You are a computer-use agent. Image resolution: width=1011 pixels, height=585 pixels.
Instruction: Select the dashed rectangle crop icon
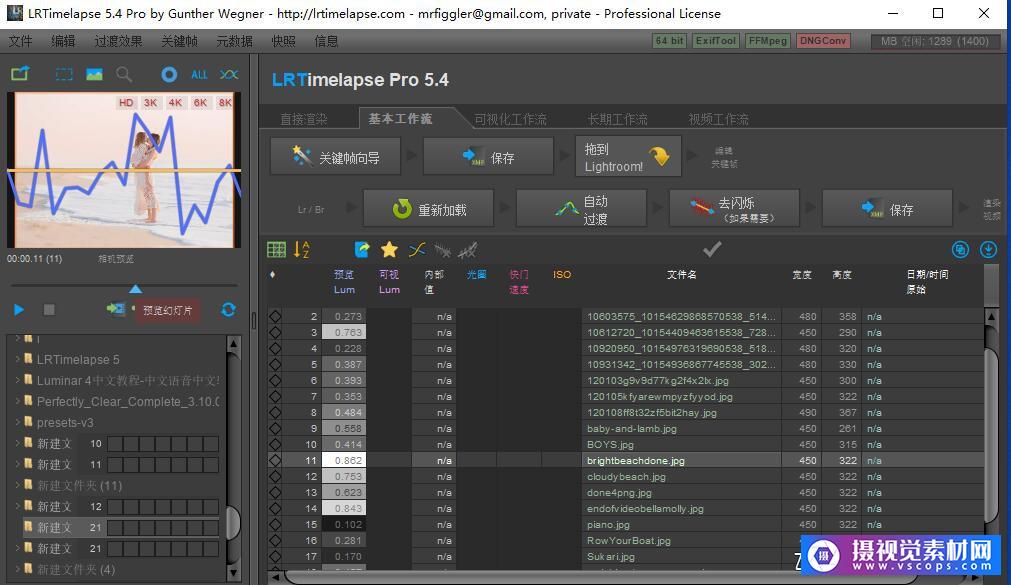click(64, 74)
